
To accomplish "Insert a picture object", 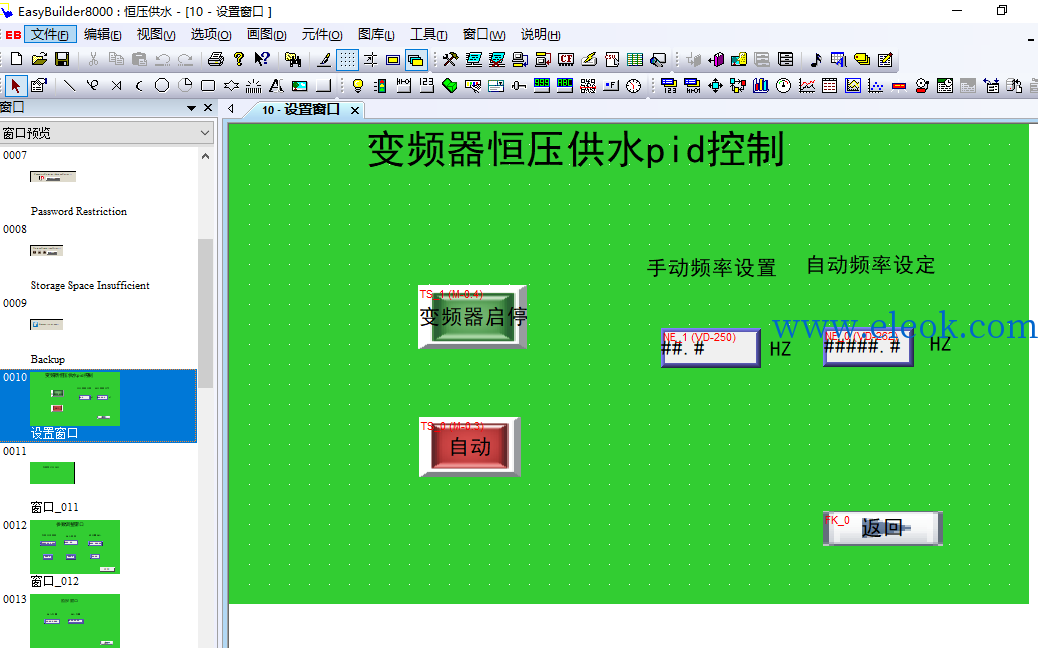I will (300, 85).
